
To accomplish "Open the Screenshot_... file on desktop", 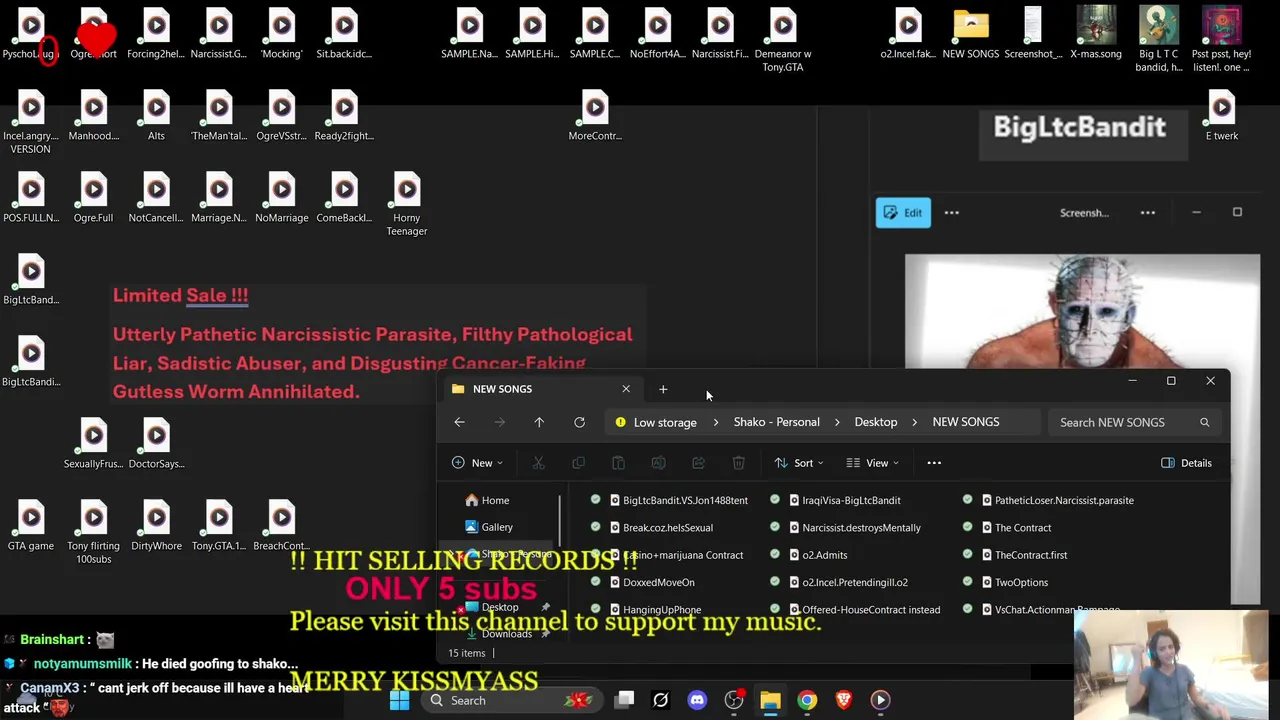I will (x=1033, y=34).
